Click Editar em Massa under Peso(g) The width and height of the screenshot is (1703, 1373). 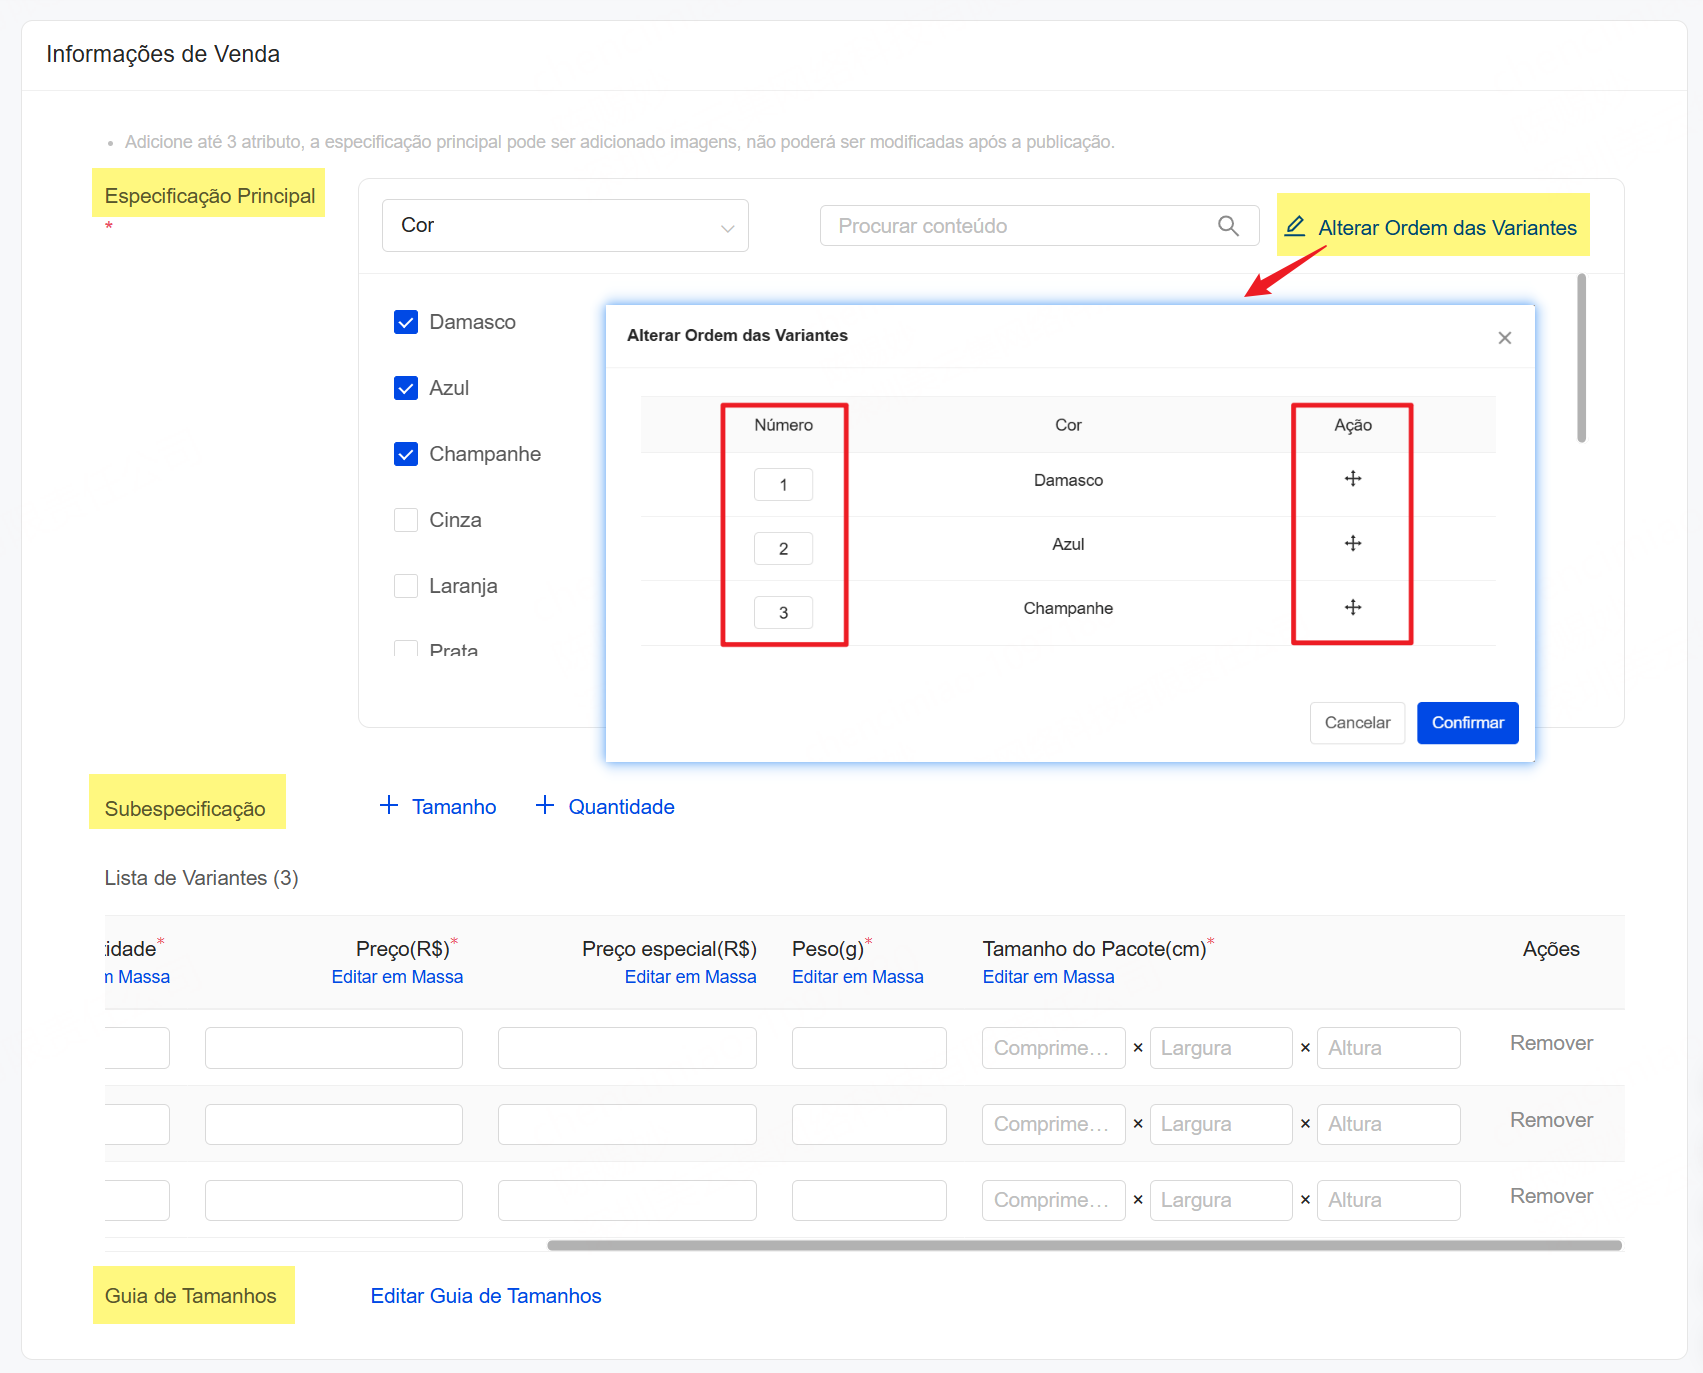[857, 977]
